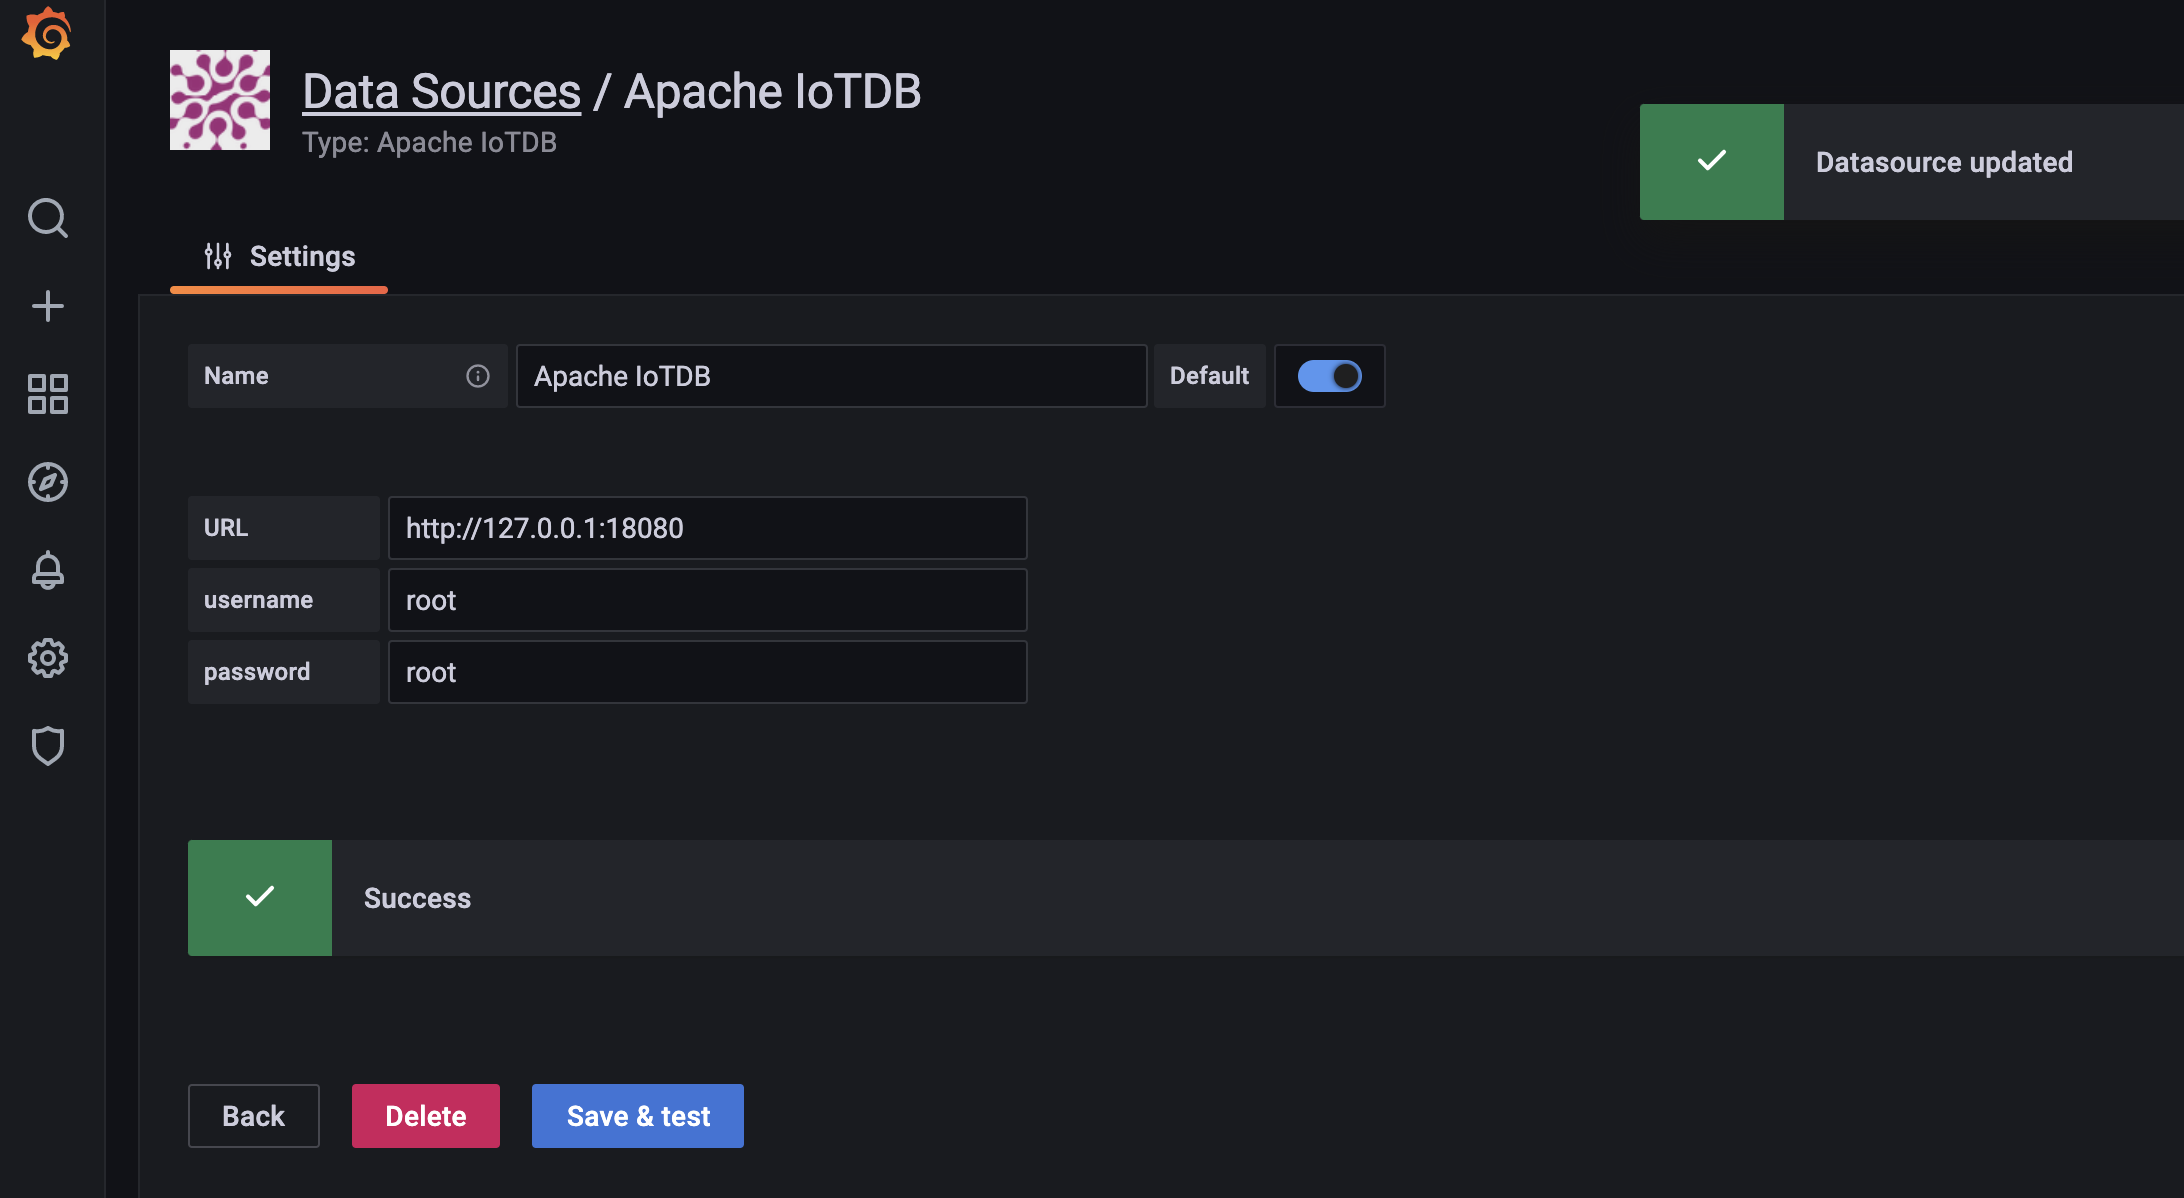Click the Name field info icon
The height and width of the screenshot is (1198, 2184).
tap(478, 376)
